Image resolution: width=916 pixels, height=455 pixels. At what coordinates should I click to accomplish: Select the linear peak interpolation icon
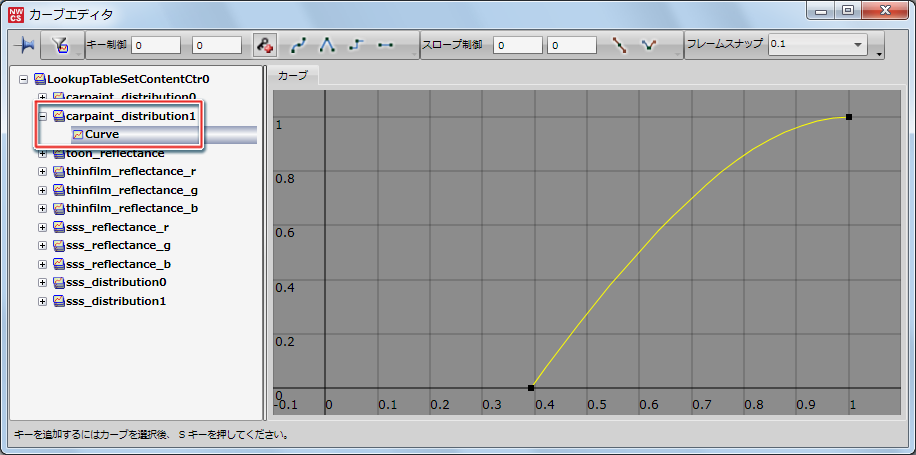[327, 45]
